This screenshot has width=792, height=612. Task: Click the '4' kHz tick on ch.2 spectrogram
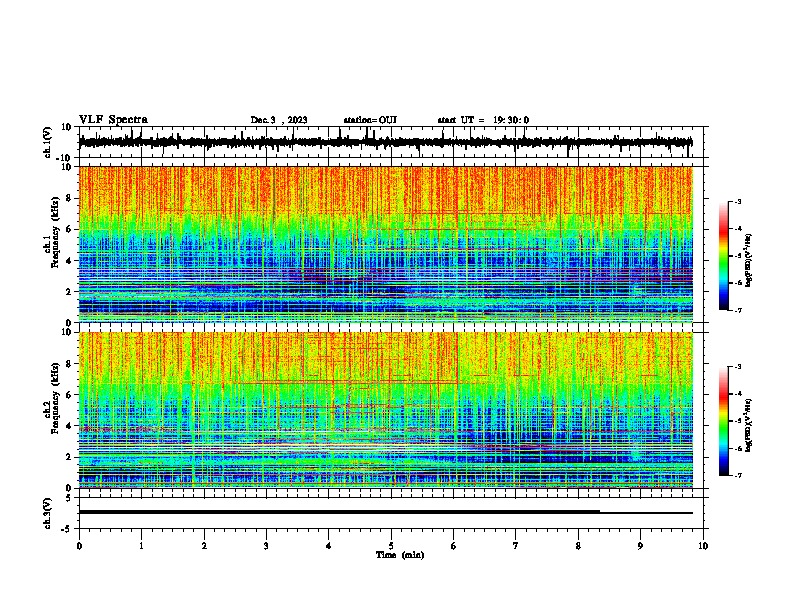coord(69,426)
